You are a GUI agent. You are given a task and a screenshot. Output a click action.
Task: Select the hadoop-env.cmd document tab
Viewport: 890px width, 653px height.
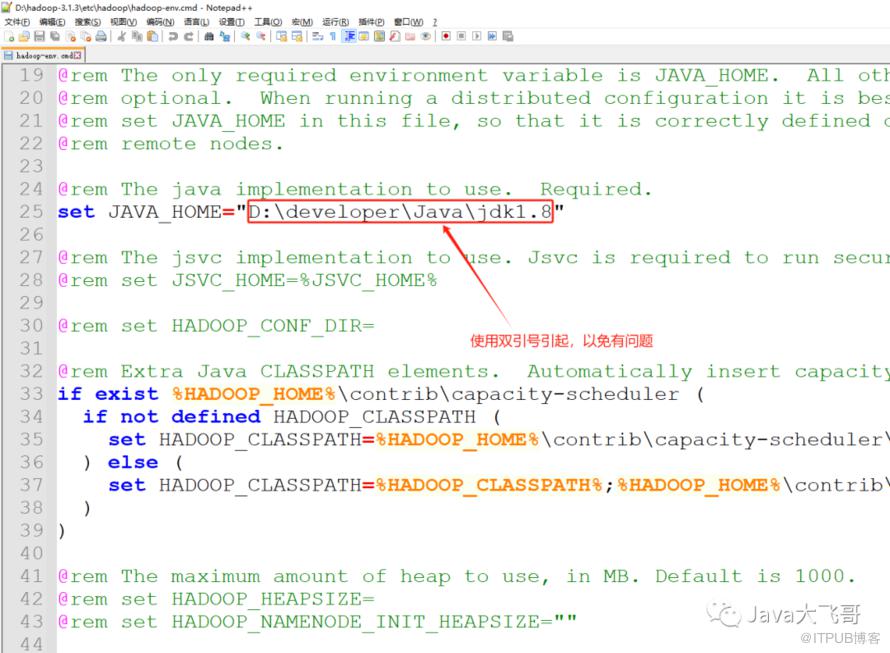(x=38, y=56)
